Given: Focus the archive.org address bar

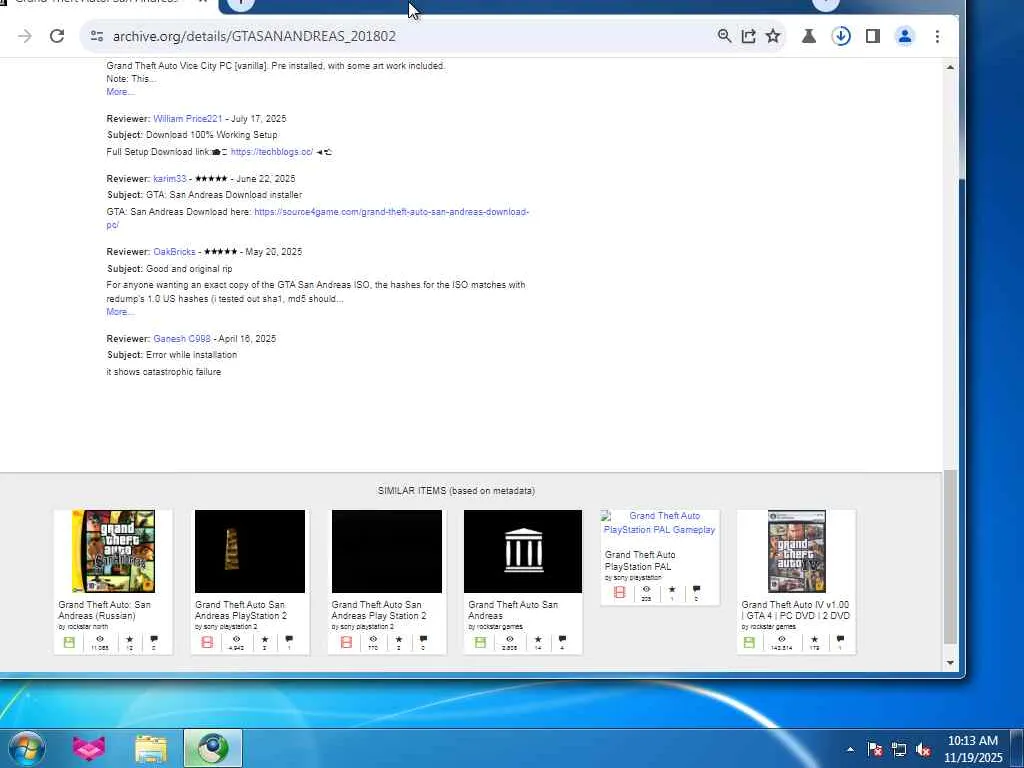Looking at the screenshot, I should pyautogui.click(x=411, y=36).
